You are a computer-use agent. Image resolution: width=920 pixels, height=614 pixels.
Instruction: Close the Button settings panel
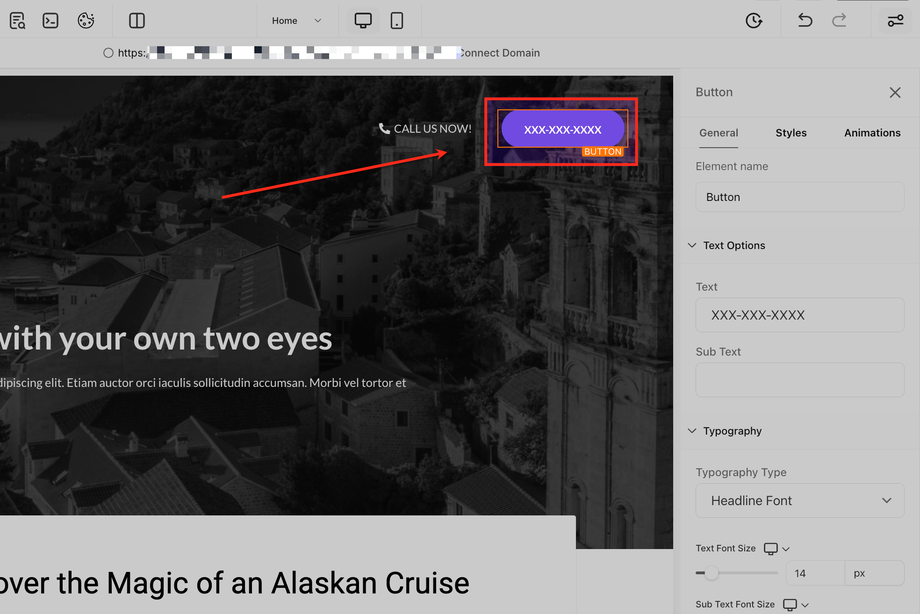(895, 92)
